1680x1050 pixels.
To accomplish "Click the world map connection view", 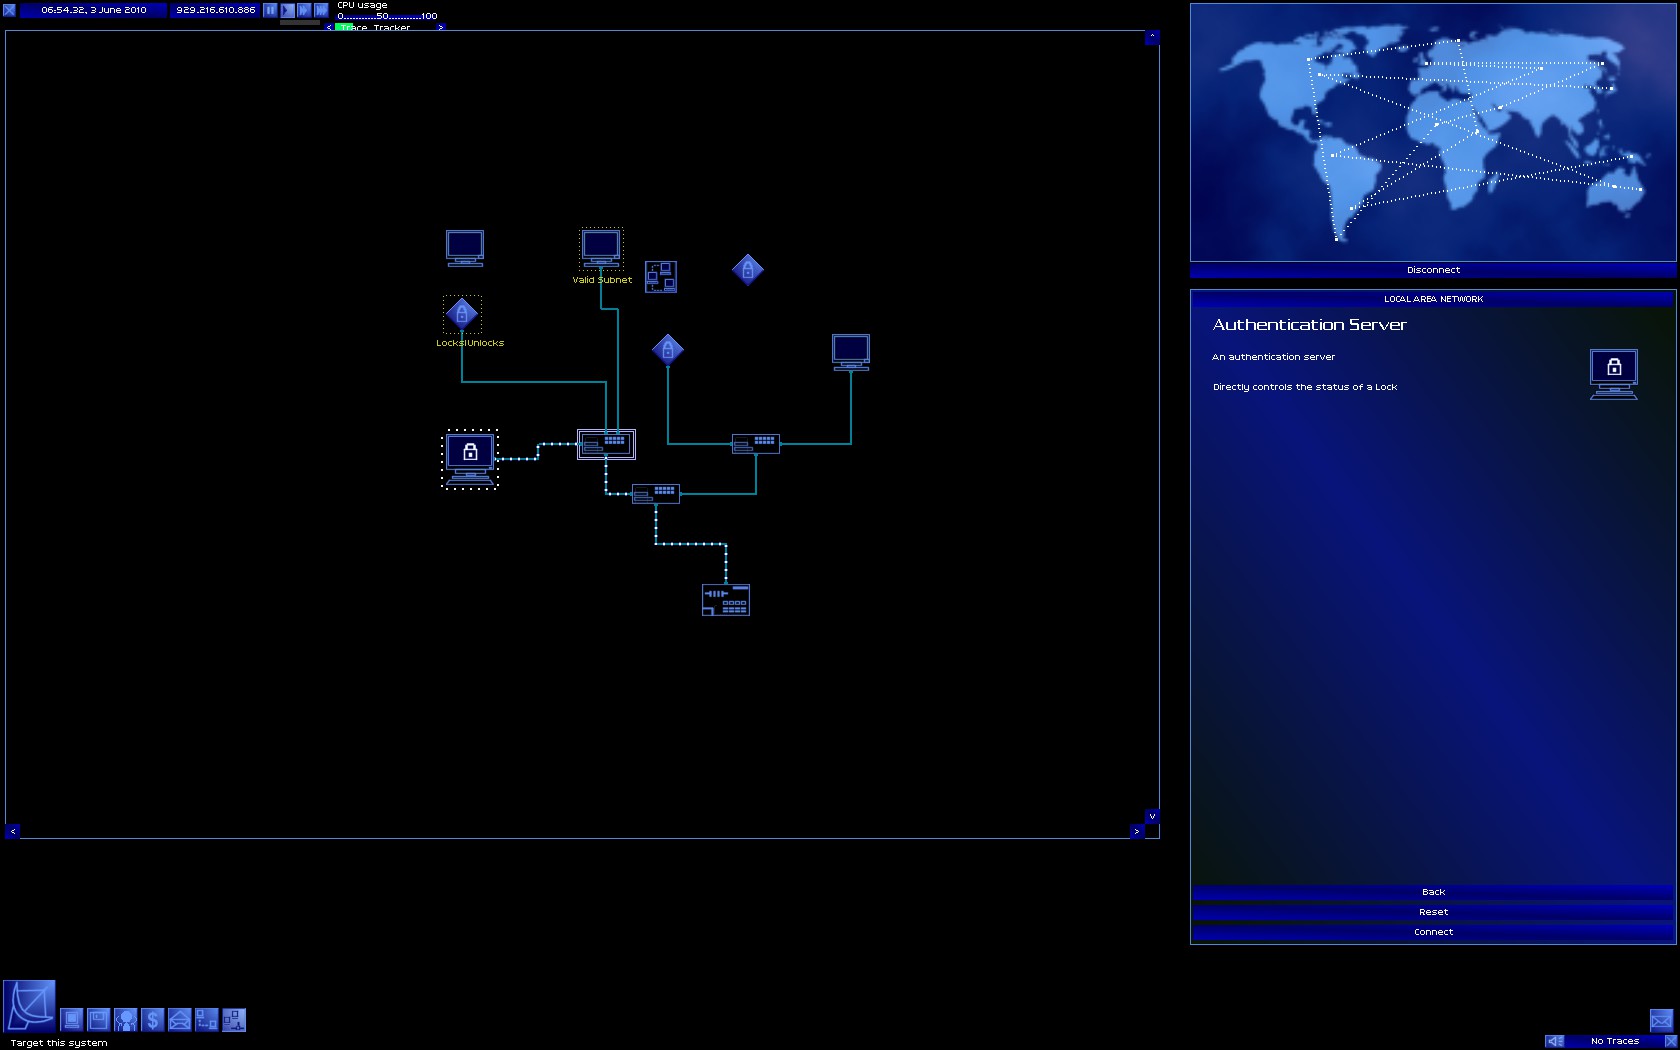I will click(1433, 132).
